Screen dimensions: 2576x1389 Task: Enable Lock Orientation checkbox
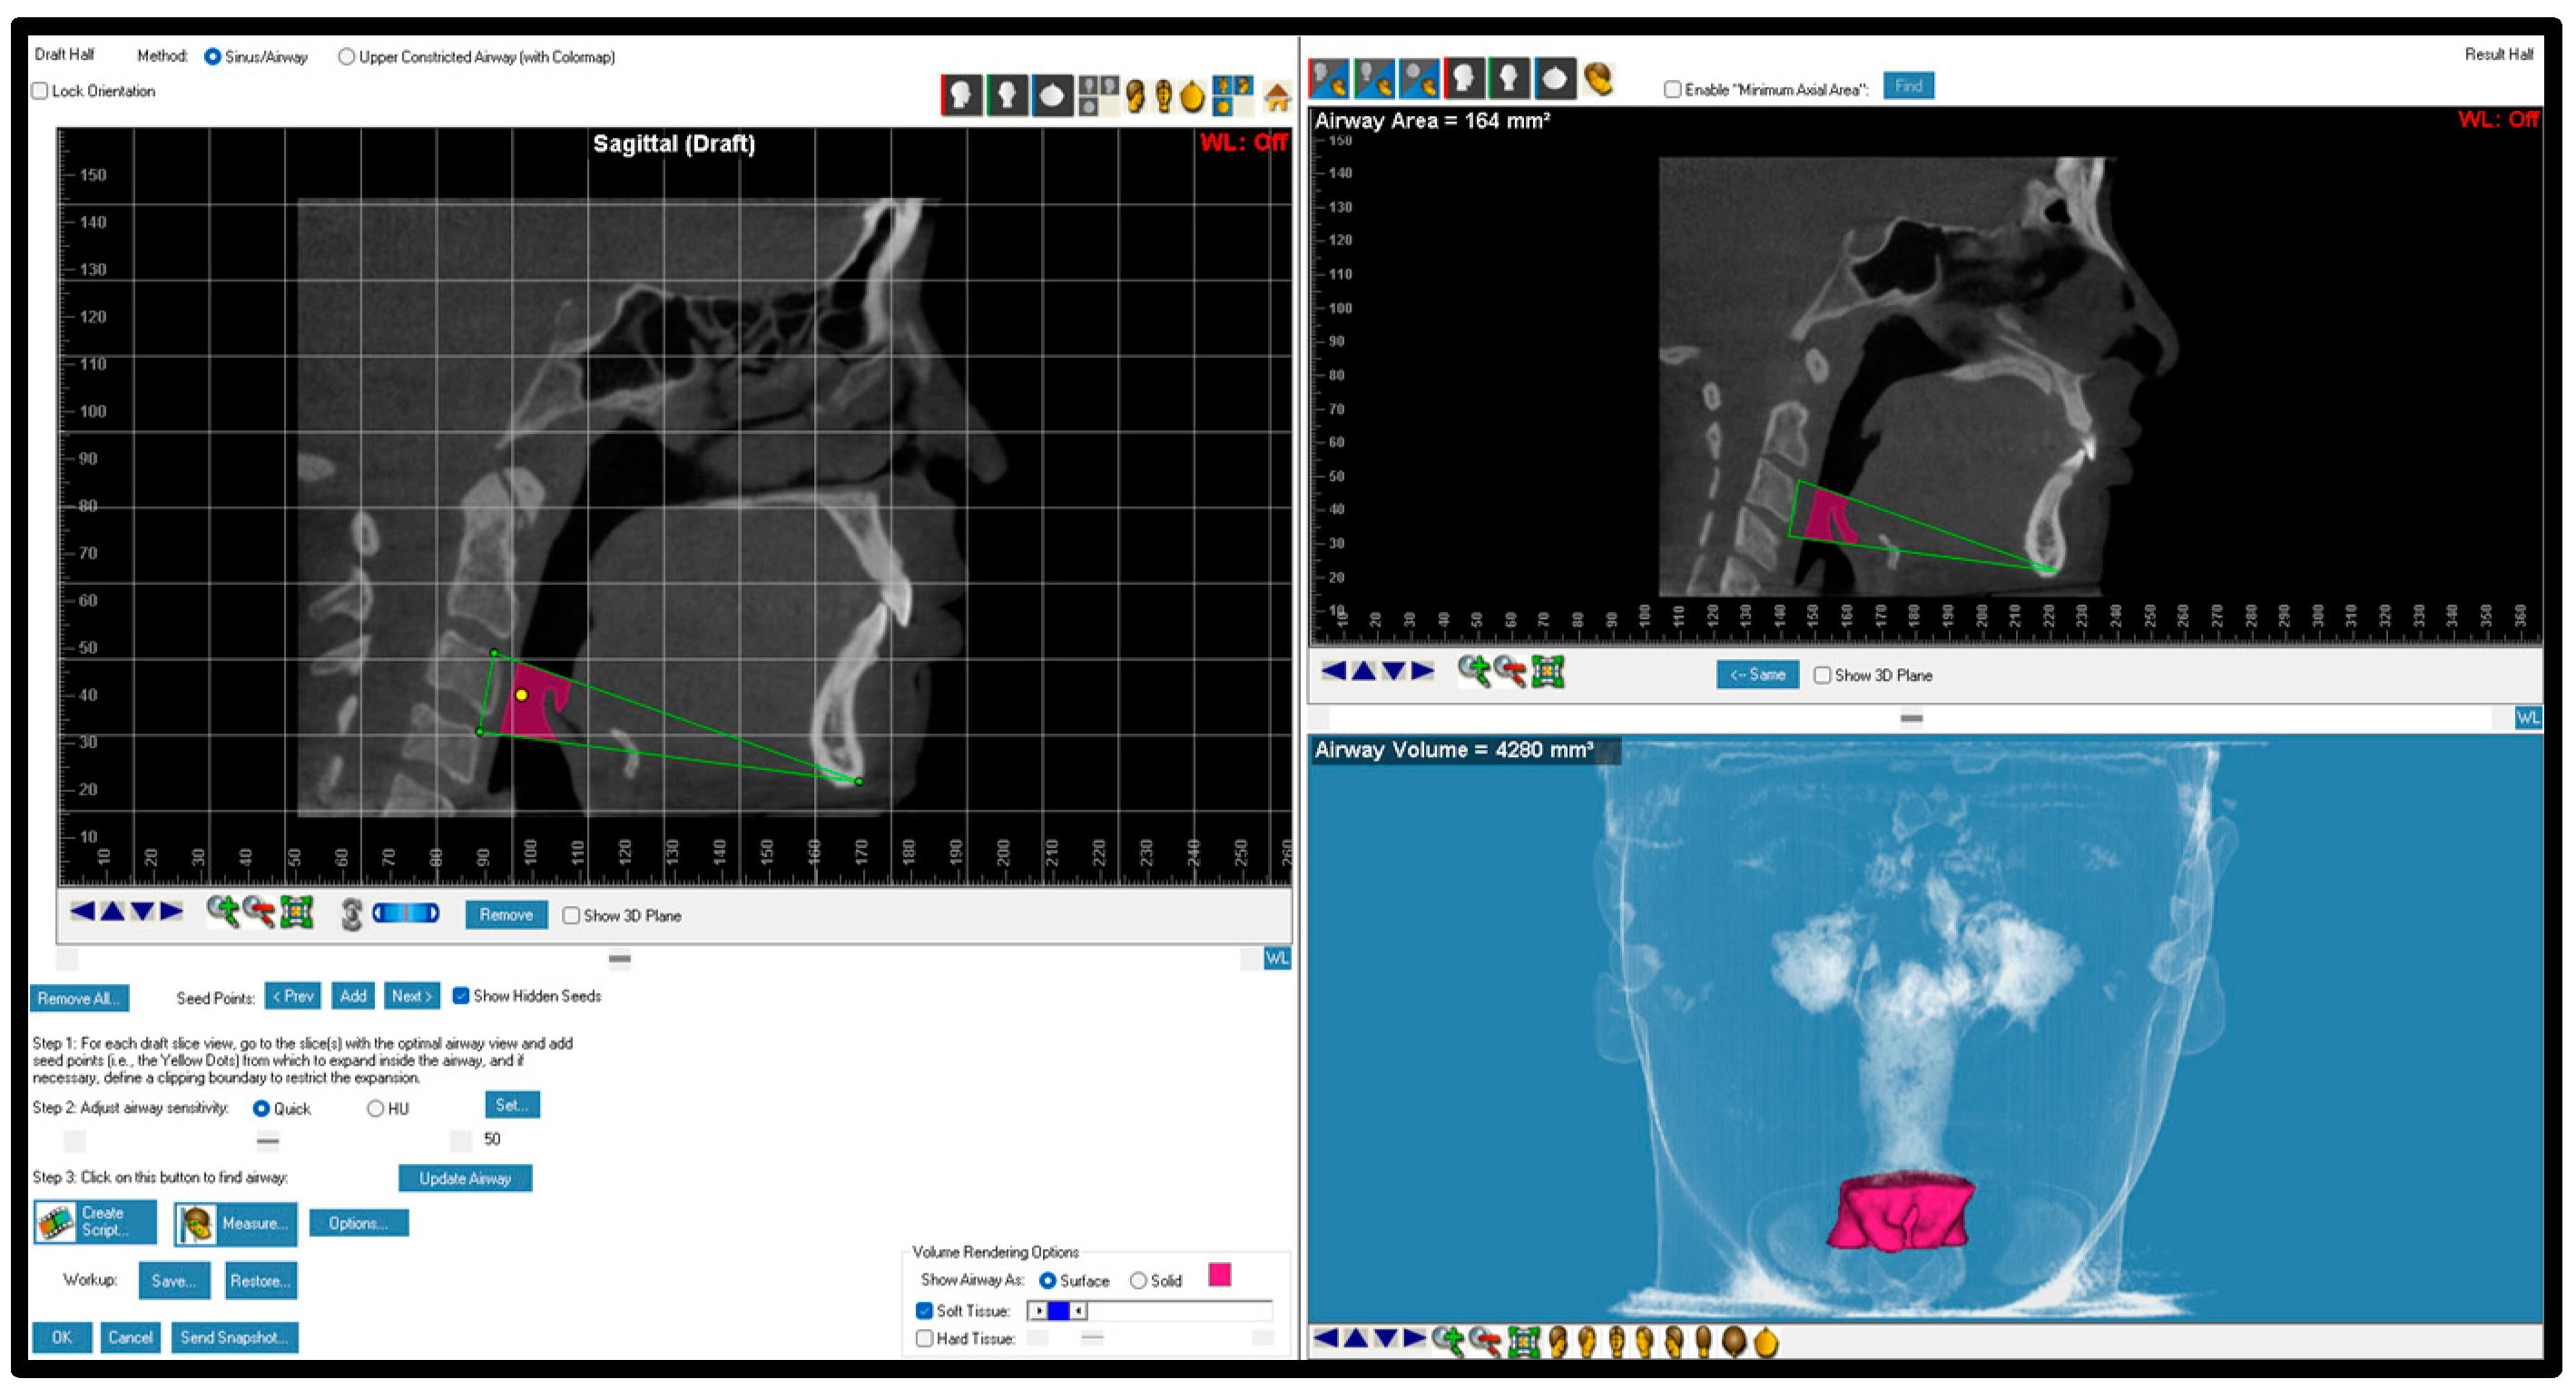[40, 91]
